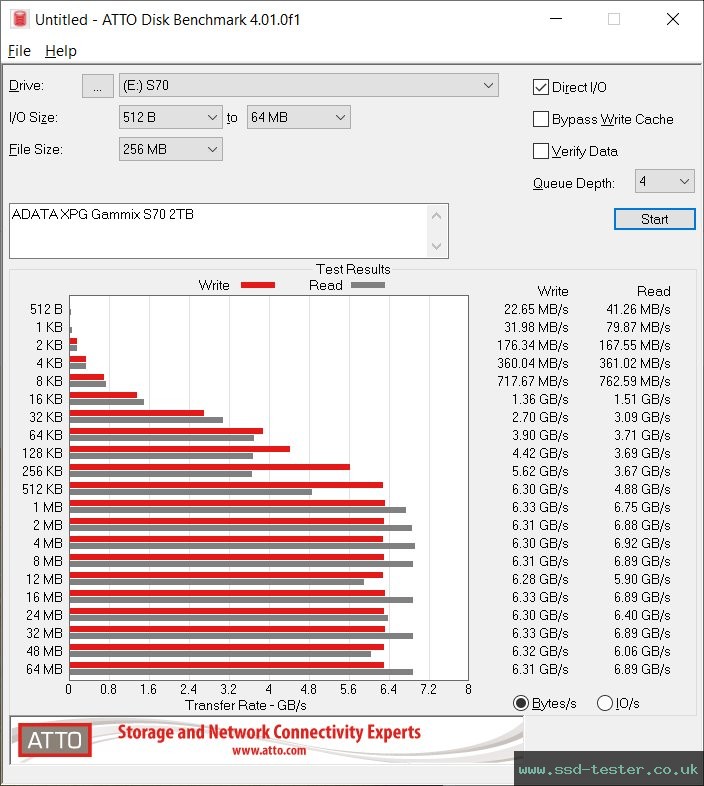Click the 762.59 MB/s read value
This screenshot has width=704, height=786.
pos(634,381)
